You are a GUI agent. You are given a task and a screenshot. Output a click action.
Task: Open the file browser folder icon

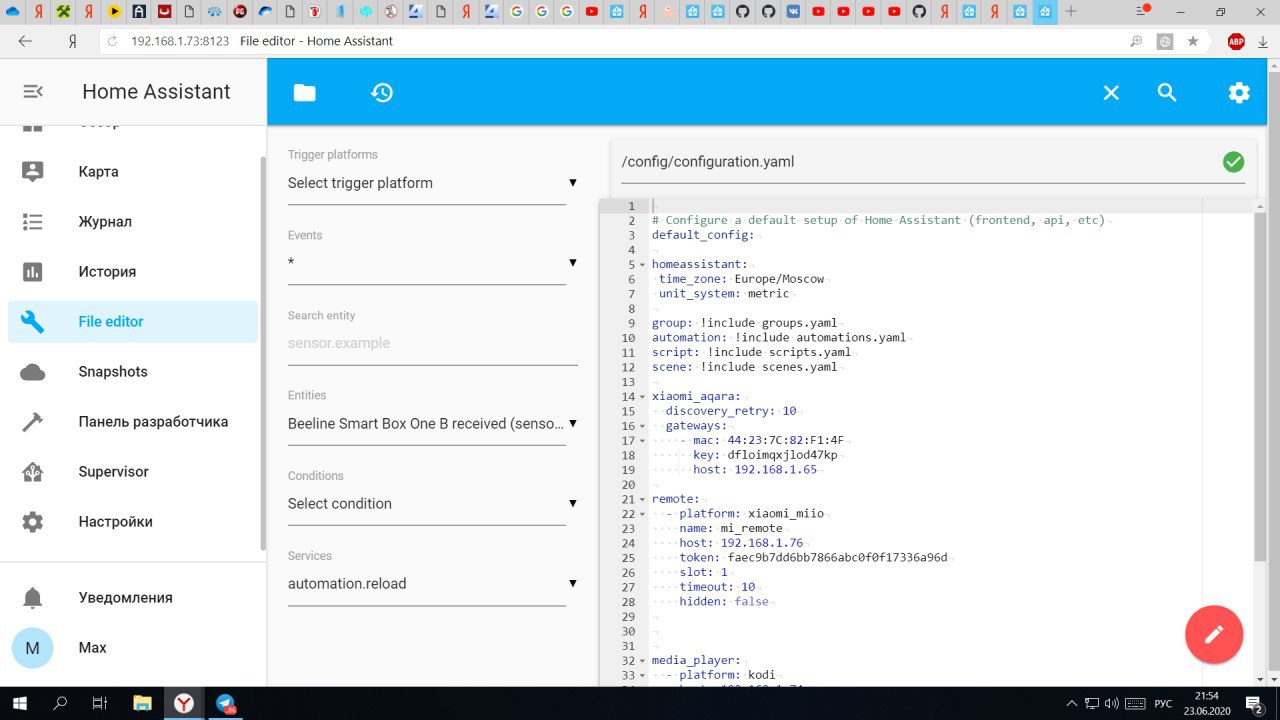[x=305, y=92]
